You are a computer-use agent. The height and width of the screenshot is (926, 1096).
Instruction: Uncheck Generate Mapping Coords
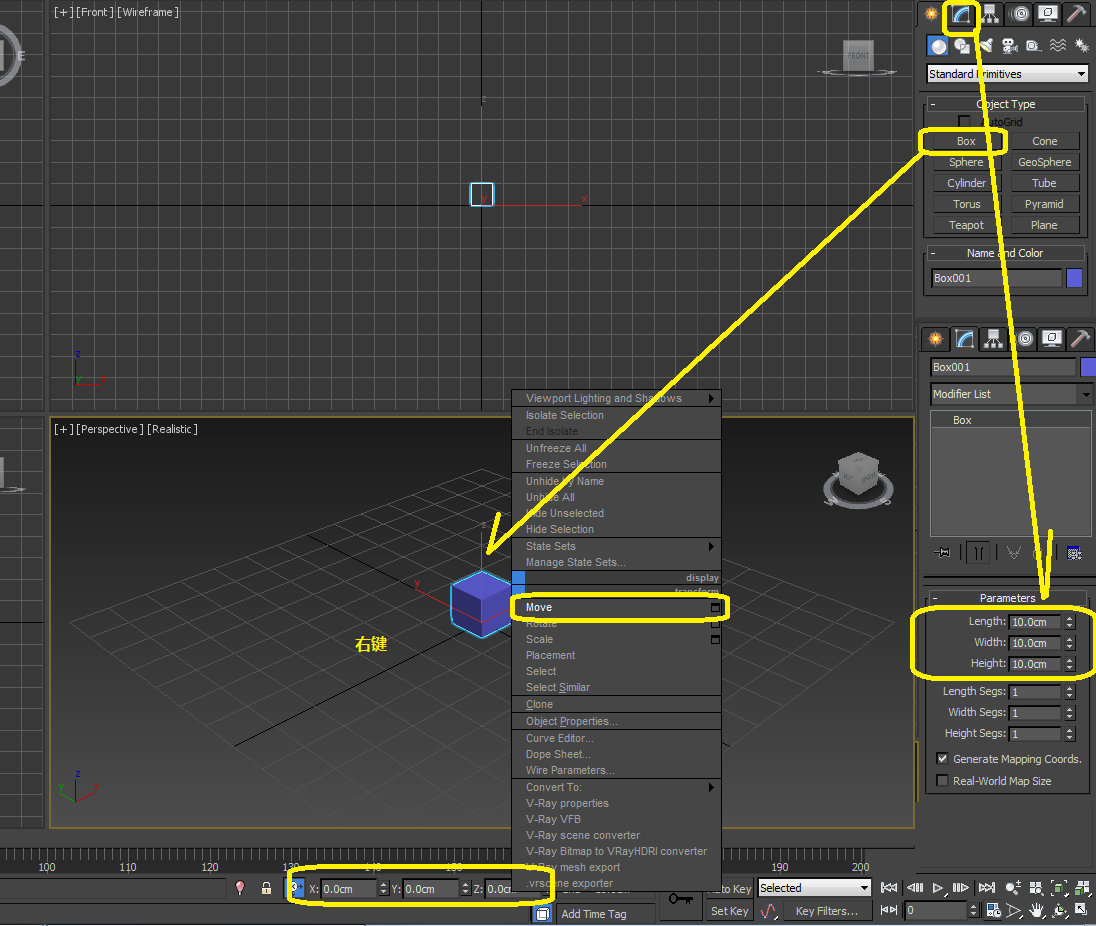(942, 759)
